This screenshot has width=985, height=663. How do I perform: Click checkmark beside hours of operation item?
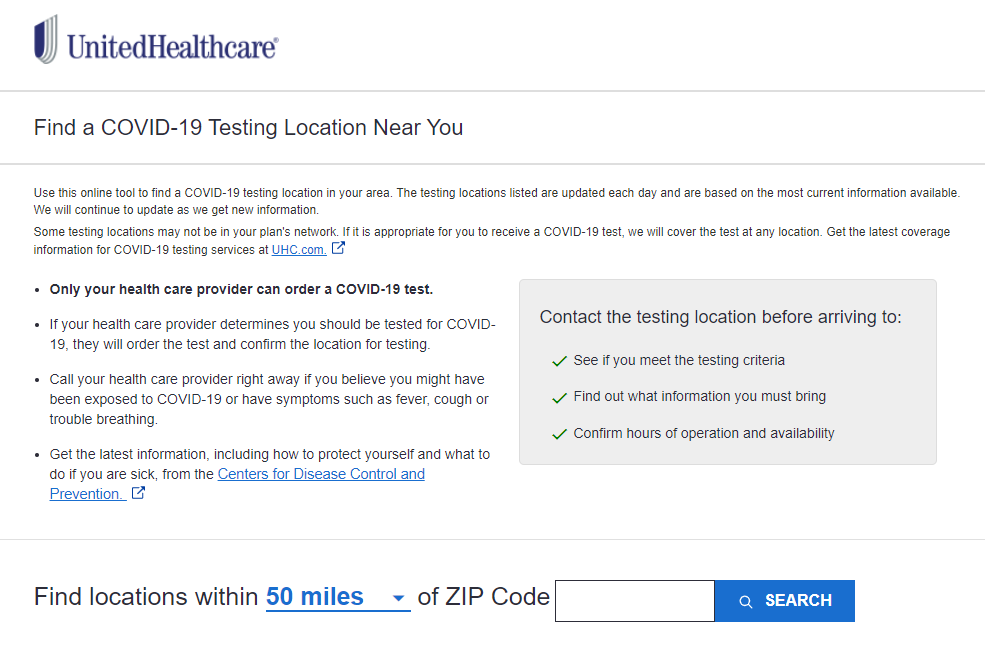click(559, 434)
